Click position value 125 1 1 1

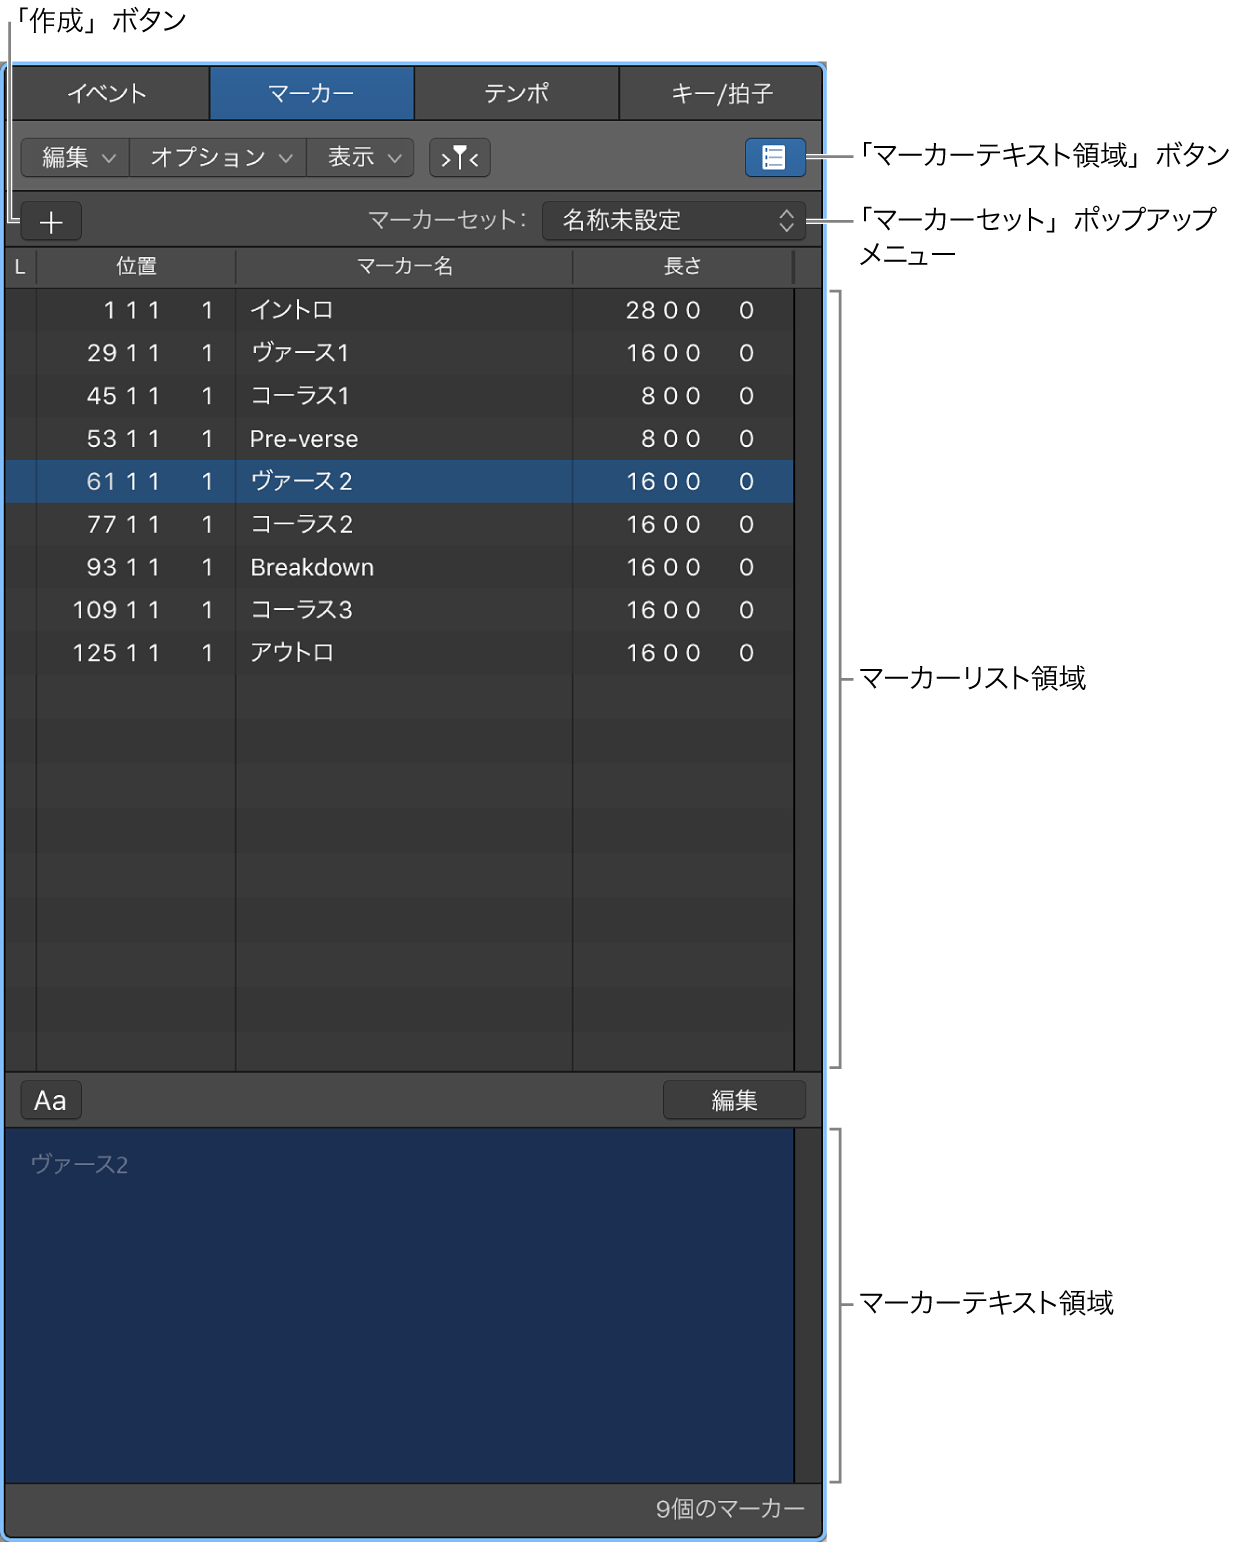tap(143, 653)
